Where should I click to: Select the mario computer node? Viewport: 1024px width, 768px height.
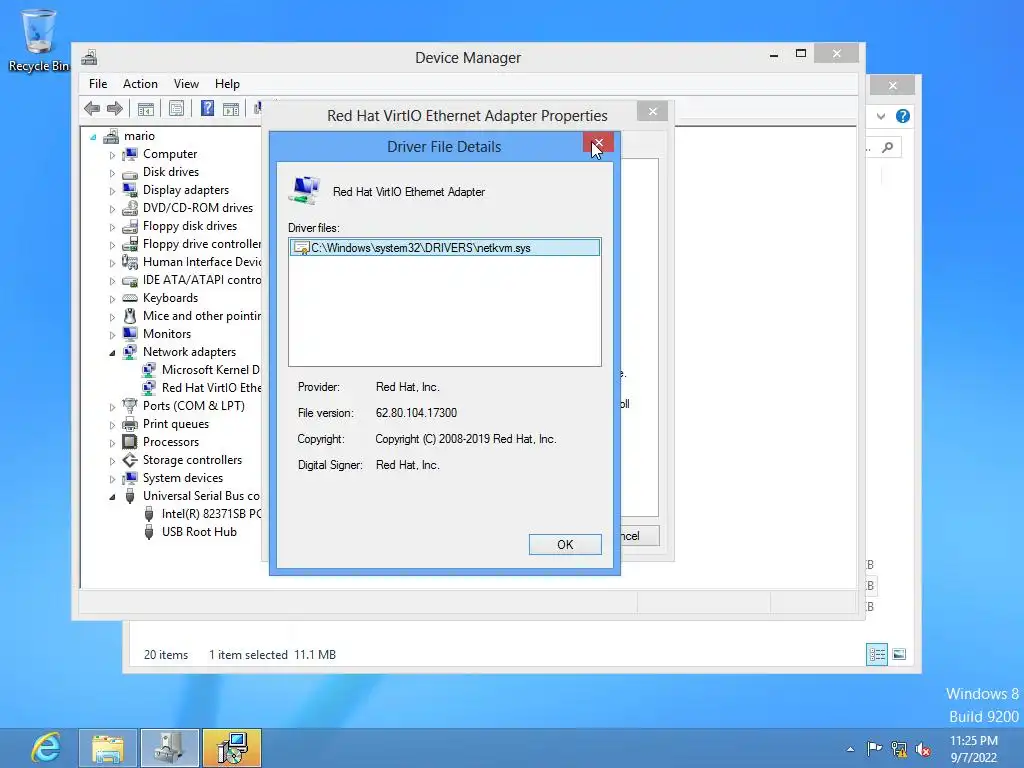pos(139,136)
